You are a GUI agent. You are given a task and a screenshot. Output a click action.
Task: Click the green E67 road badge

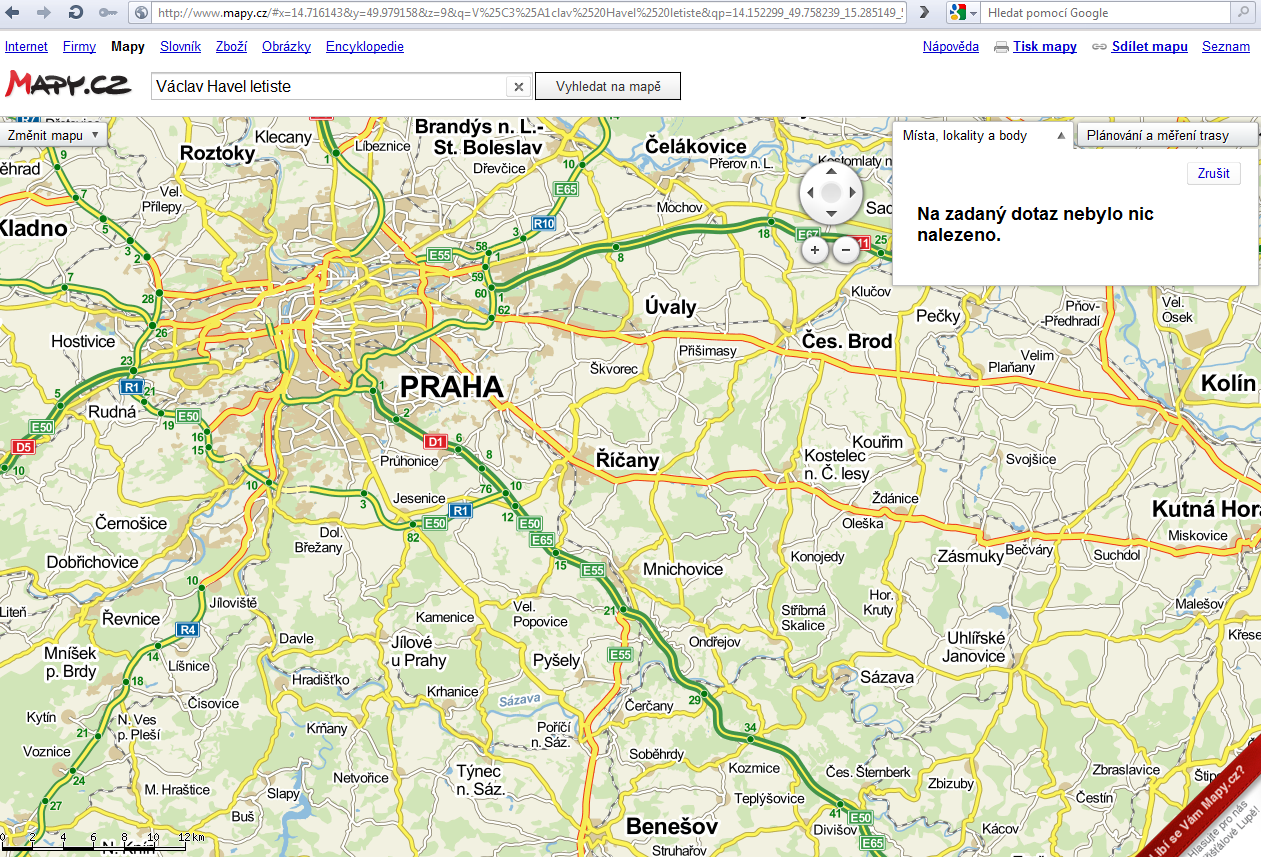[808, 235]
